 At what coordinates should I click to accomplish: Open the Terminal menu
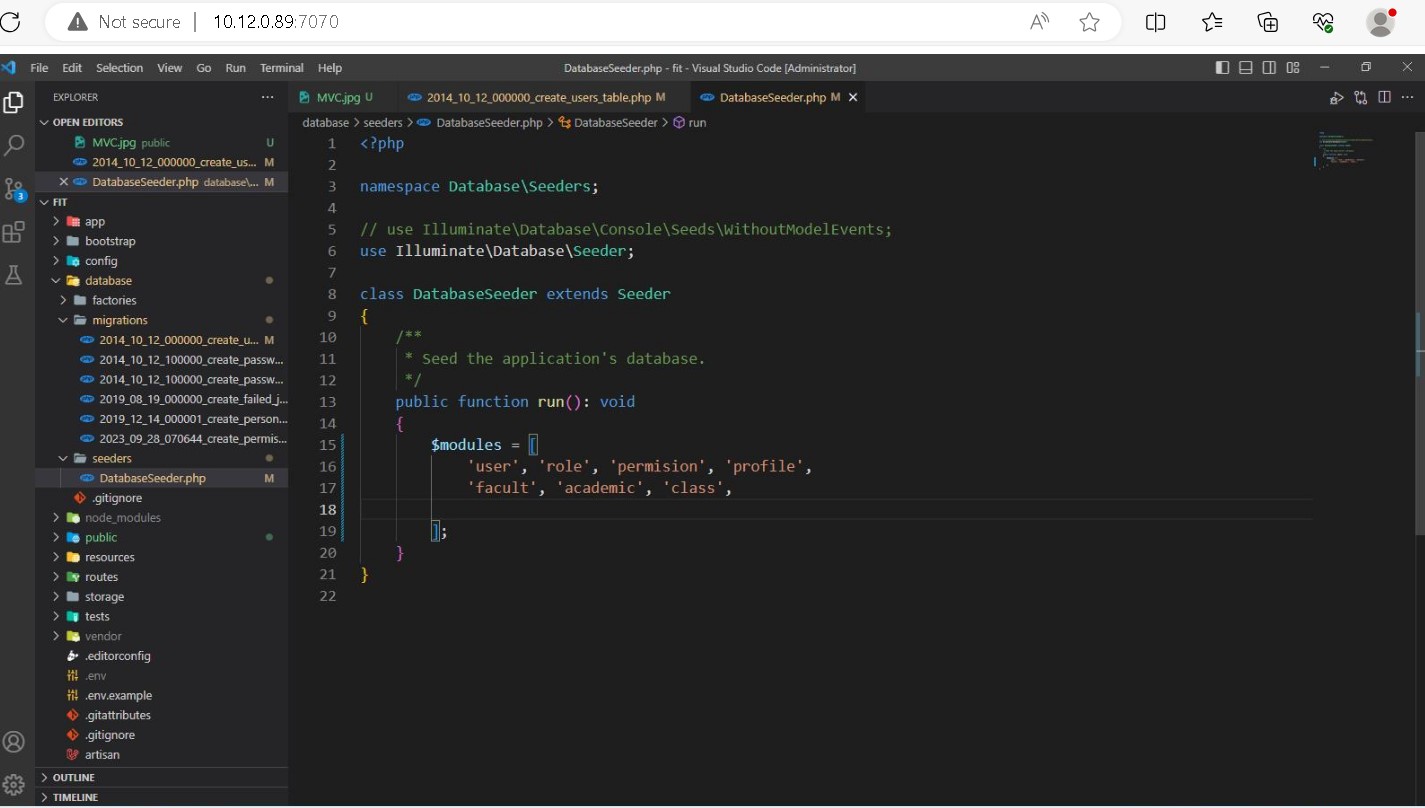pos(281,68)
